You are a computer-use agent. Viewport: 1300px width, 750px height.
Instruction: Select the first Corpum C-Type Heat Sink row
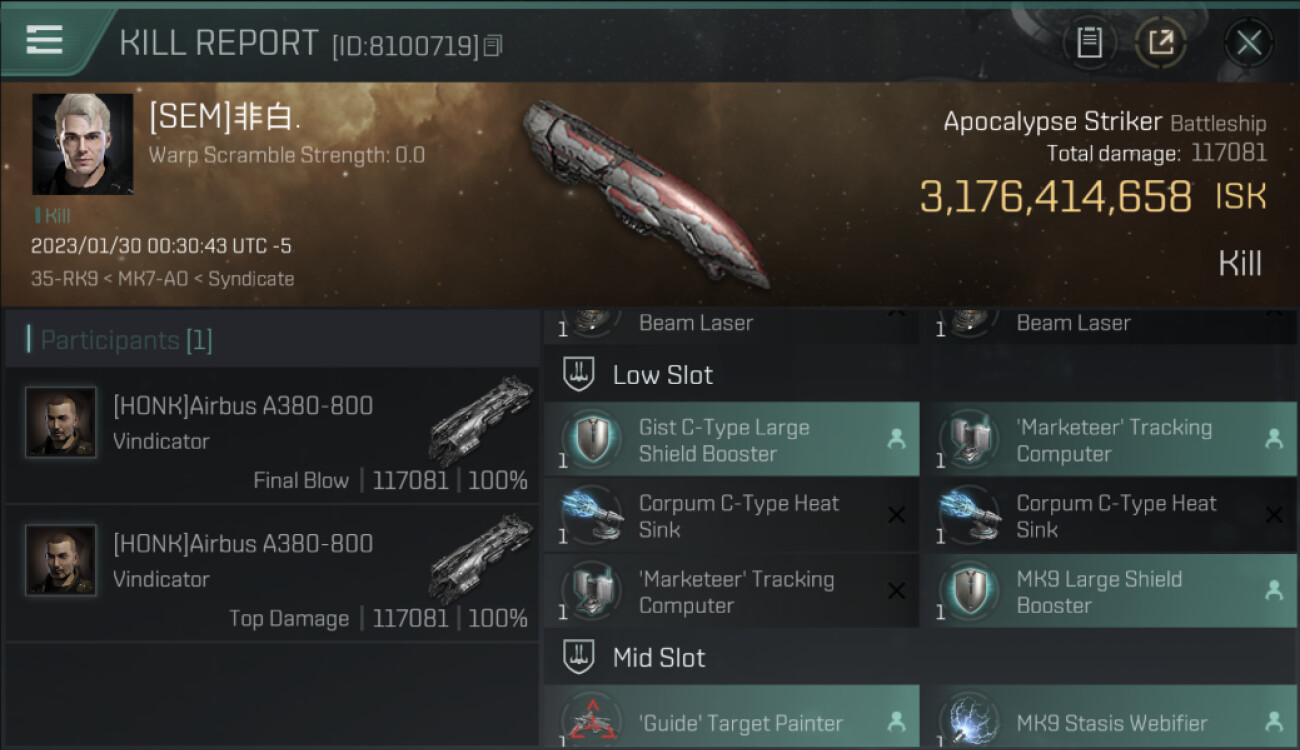pos(730,516)
